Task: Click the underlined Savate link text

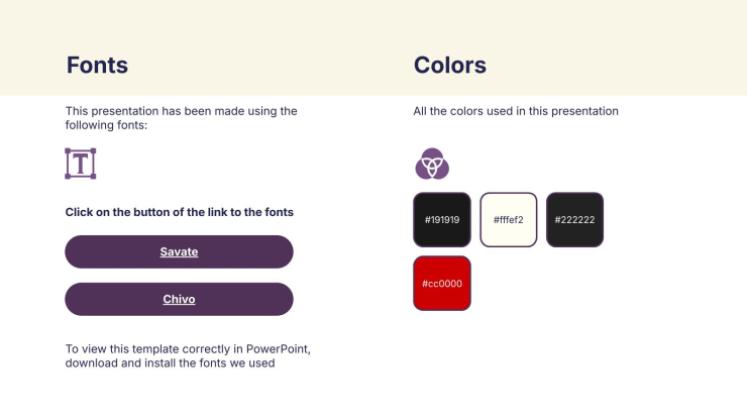Action: (x=179, y=252)
